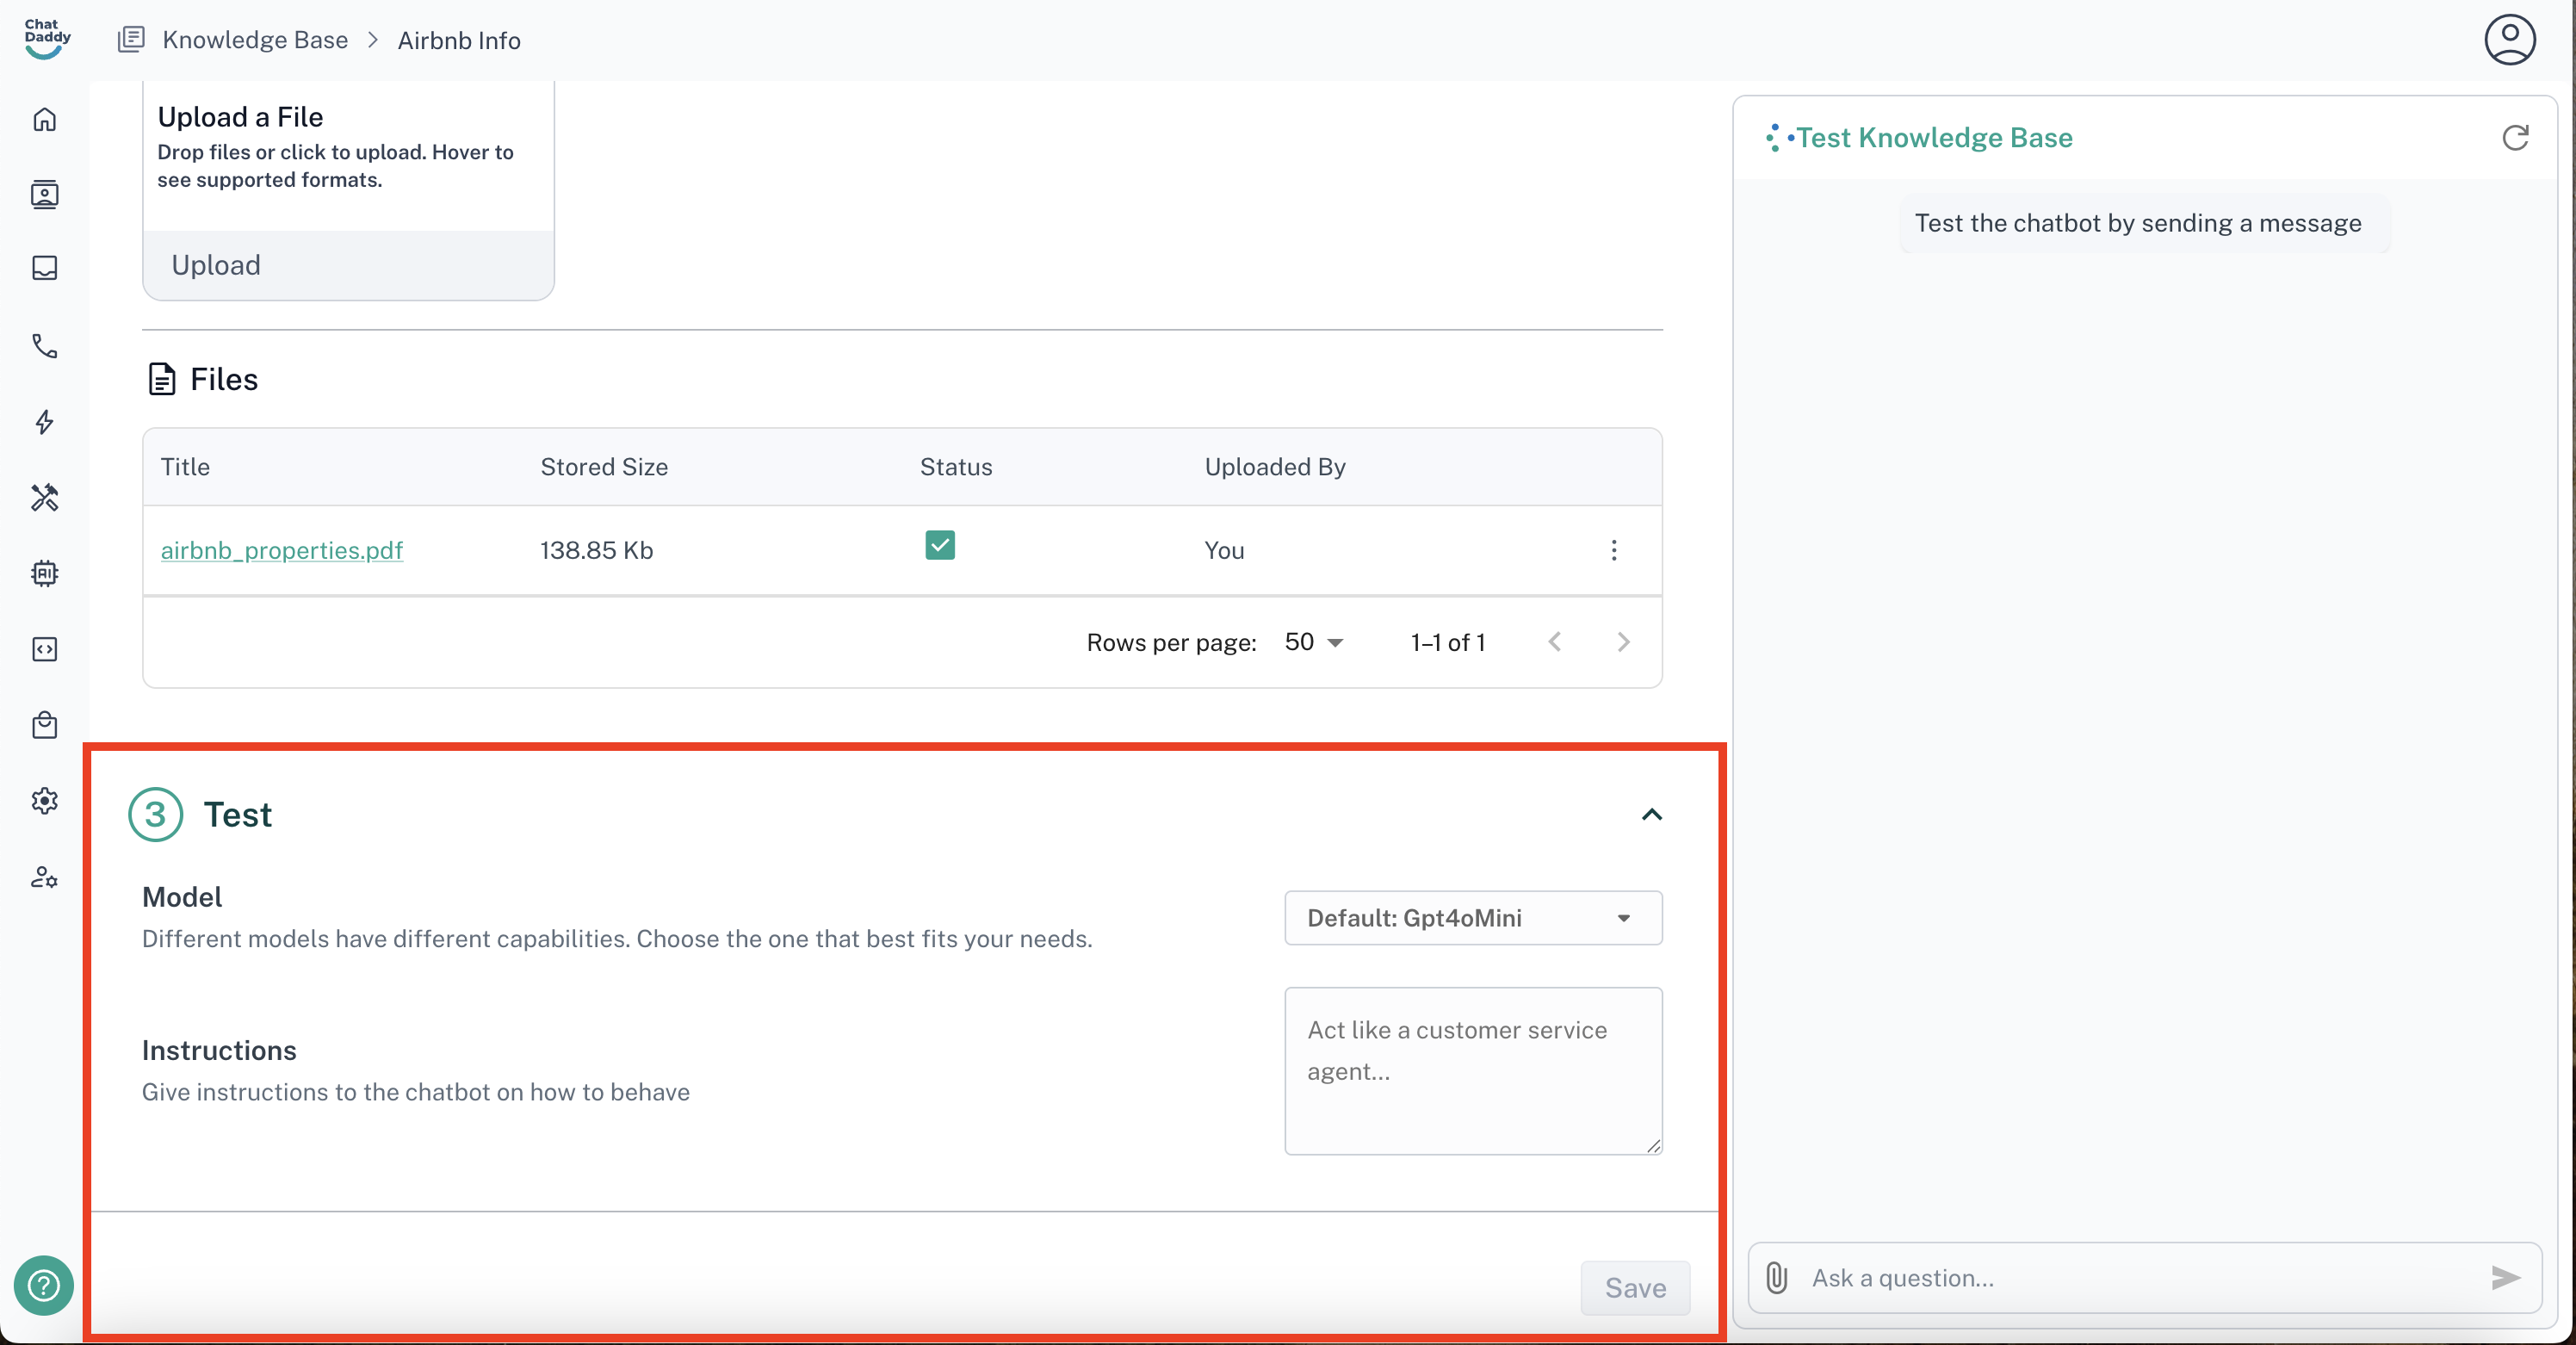Open the airbnb_properties.pdf file link
The width and height of the screenshot is (2576, 1345).
tap(281, 550)
